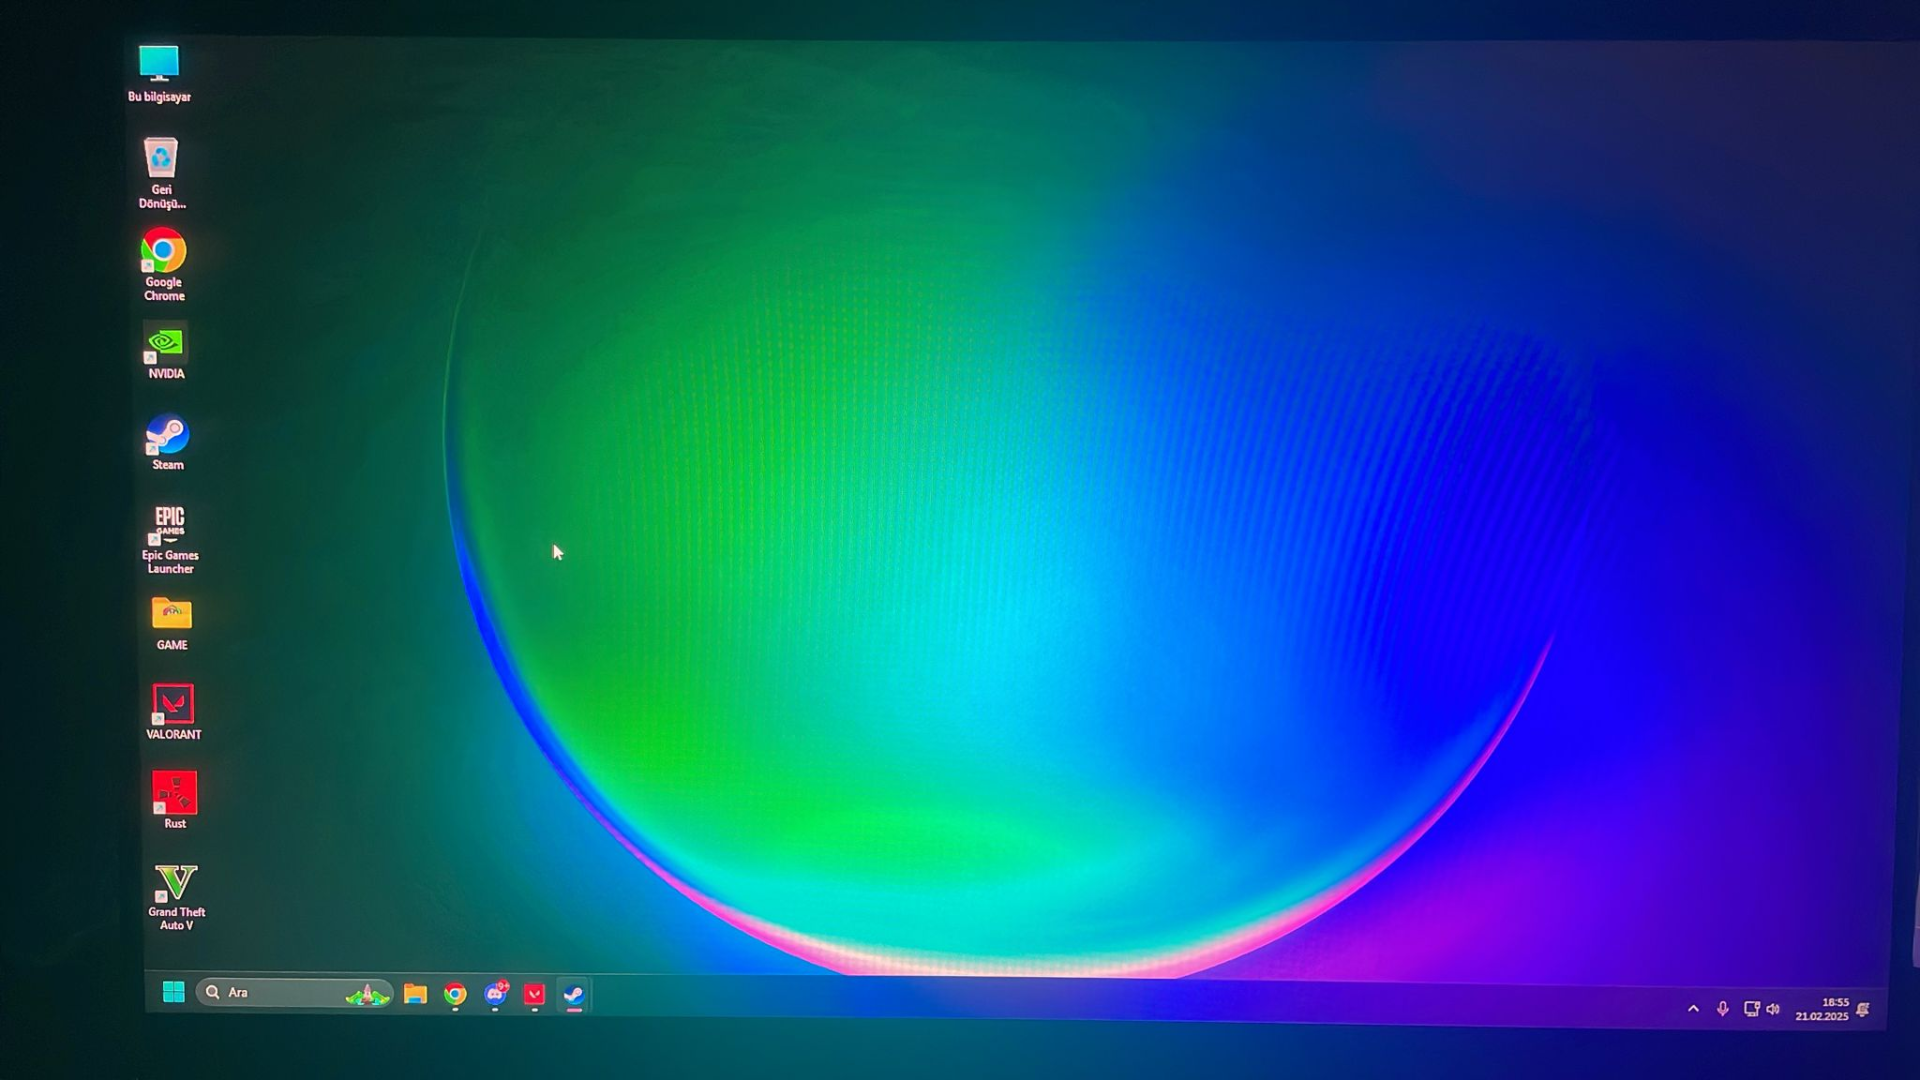Open the clock and date panel

(x=1822, y=1009)
